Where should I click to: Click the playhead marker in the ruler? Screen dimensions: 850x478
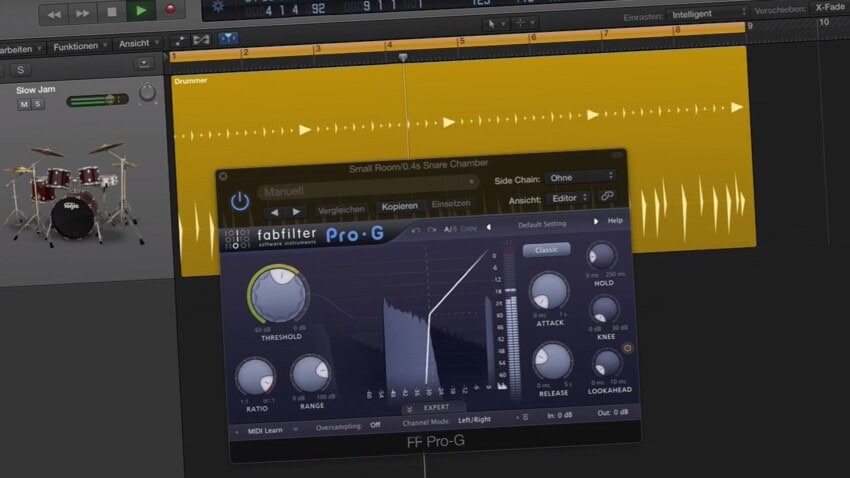(x=403, y=57)
